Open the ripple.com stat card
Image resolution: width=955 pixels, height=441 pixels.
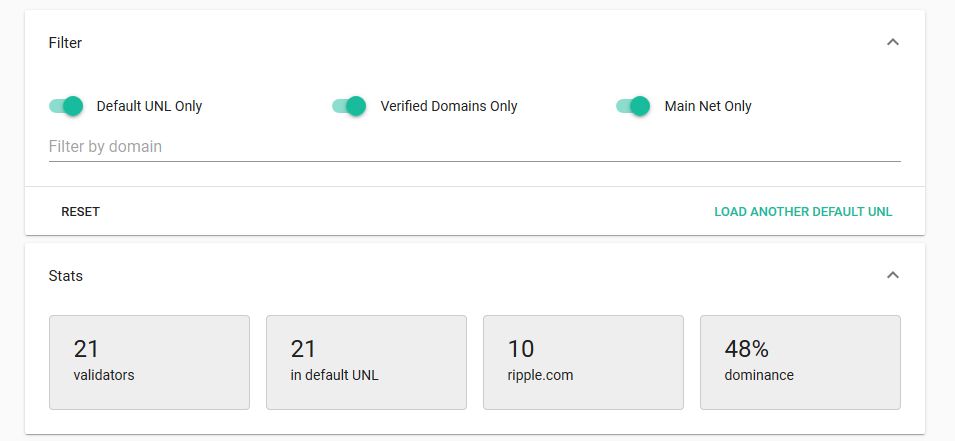point(583,362)
